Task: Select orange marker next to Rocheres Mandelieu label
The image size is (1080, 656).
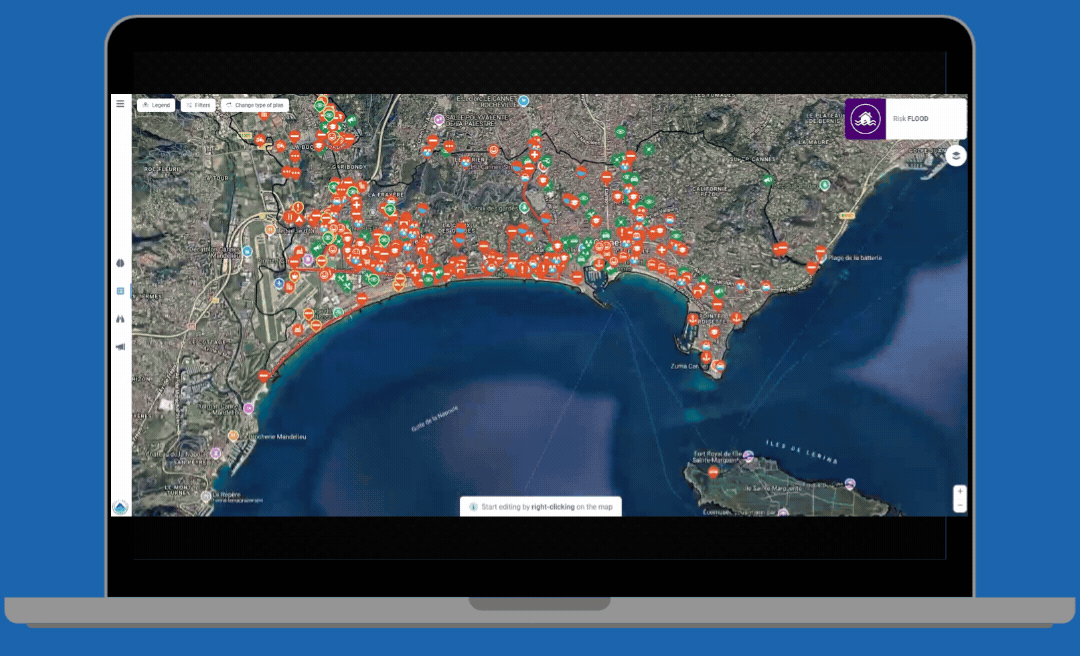Action: pos(233,436)
